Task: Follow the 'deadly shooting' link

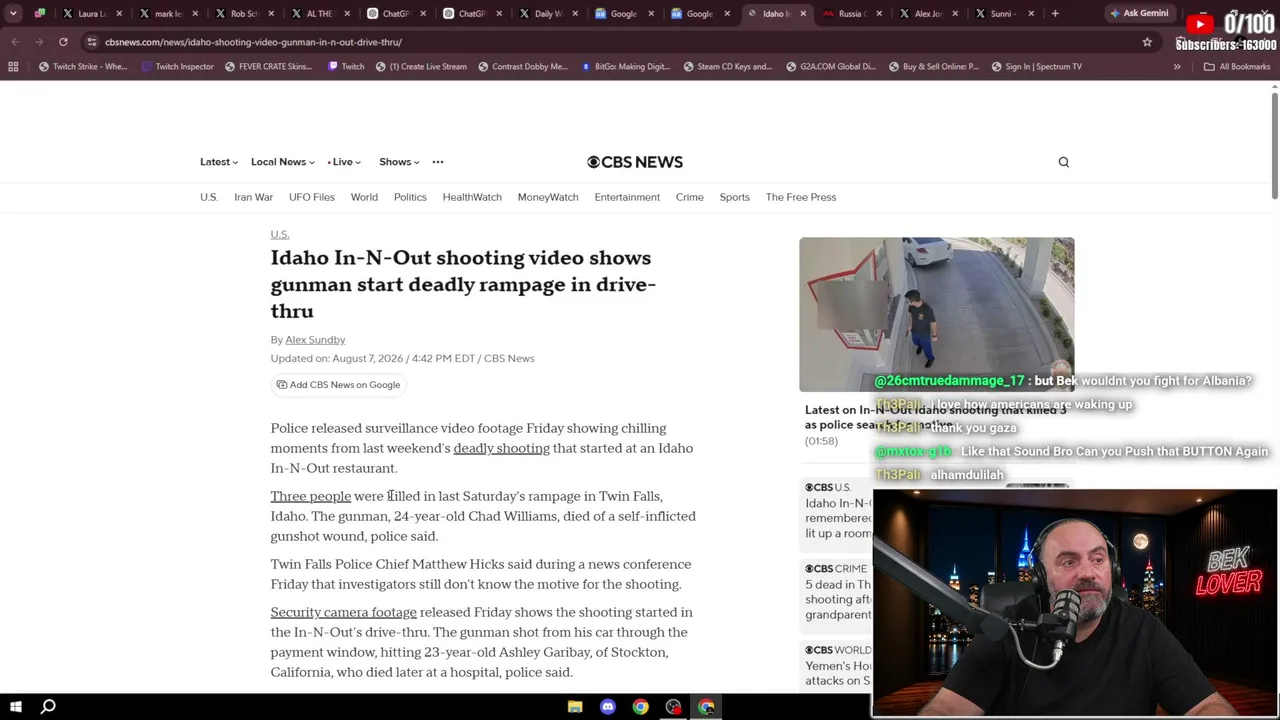Action: (x=501, y=448)
